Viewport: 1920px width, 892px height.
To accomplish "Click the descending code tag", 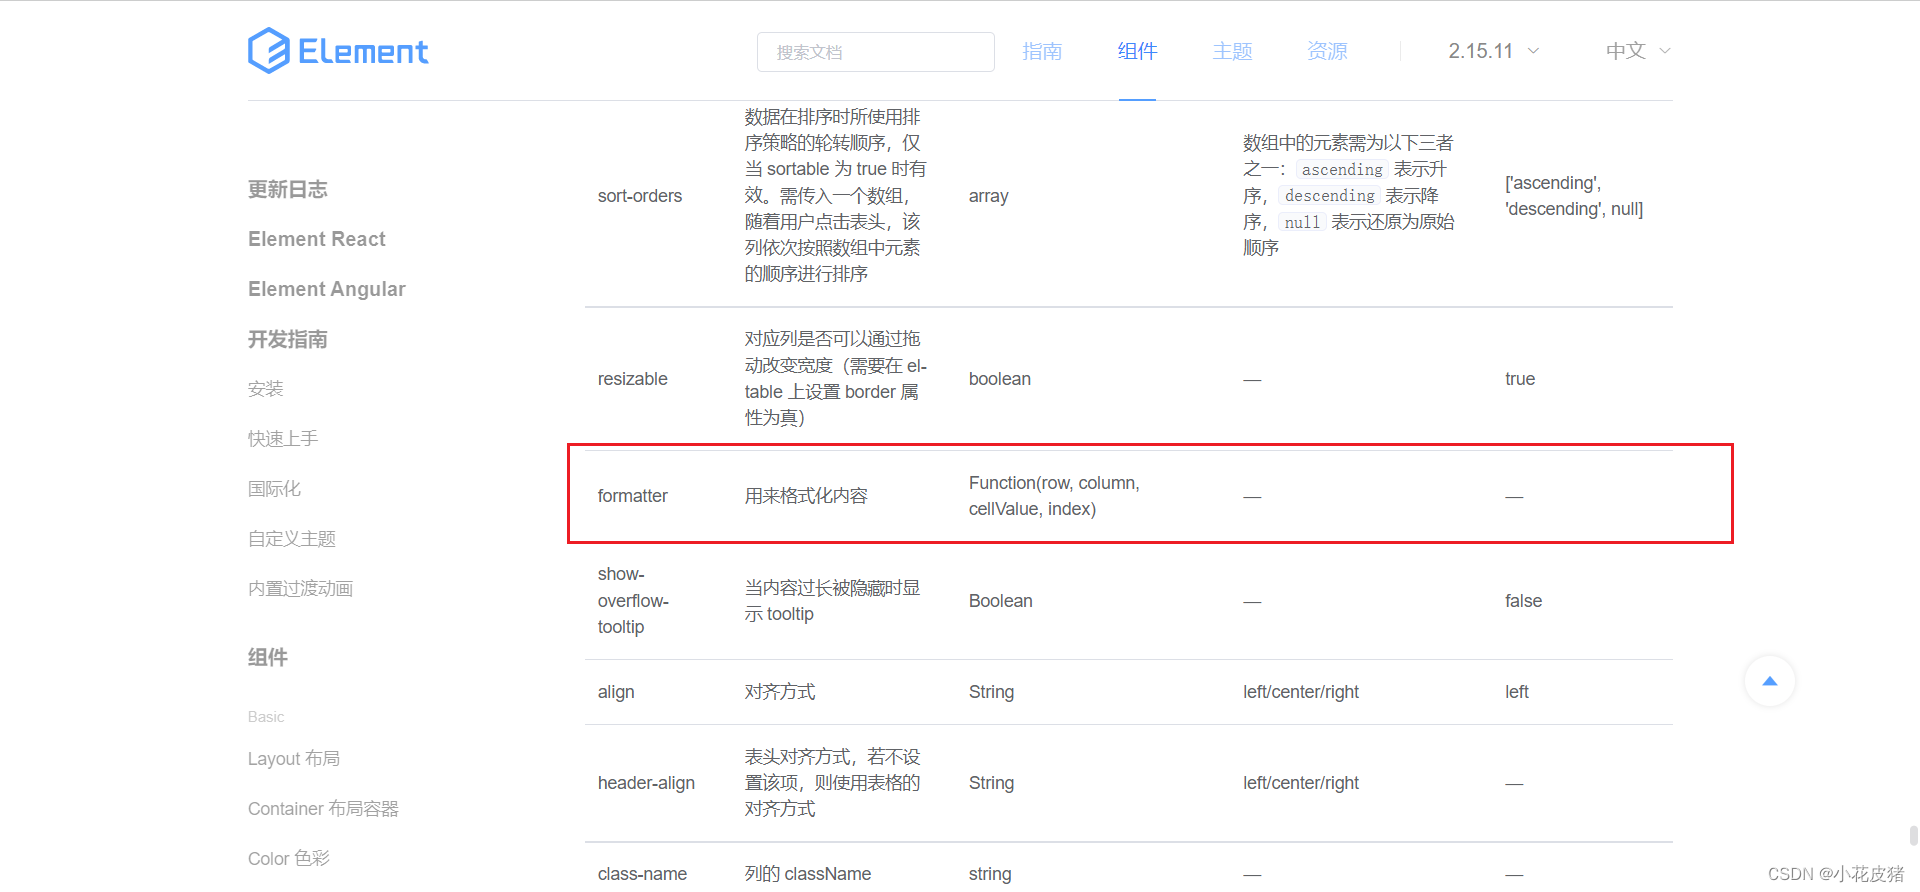I will click(1330, 196).
